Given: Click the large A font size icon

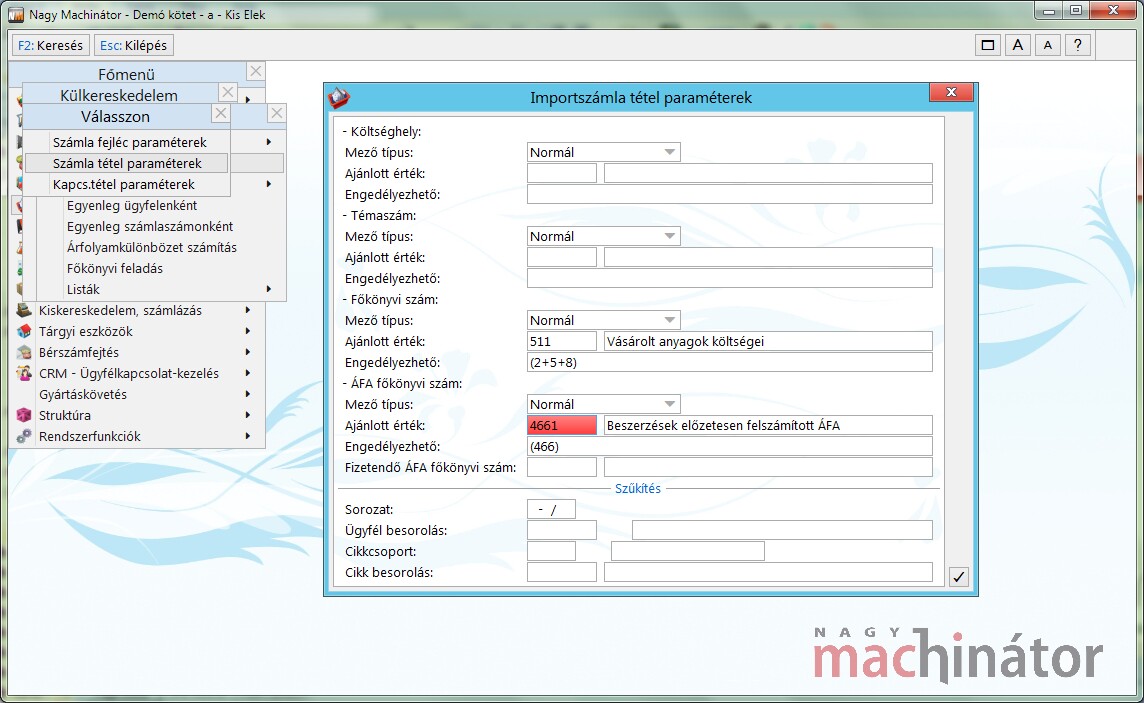Looking at the screenshot, I should click(1018, 45).
